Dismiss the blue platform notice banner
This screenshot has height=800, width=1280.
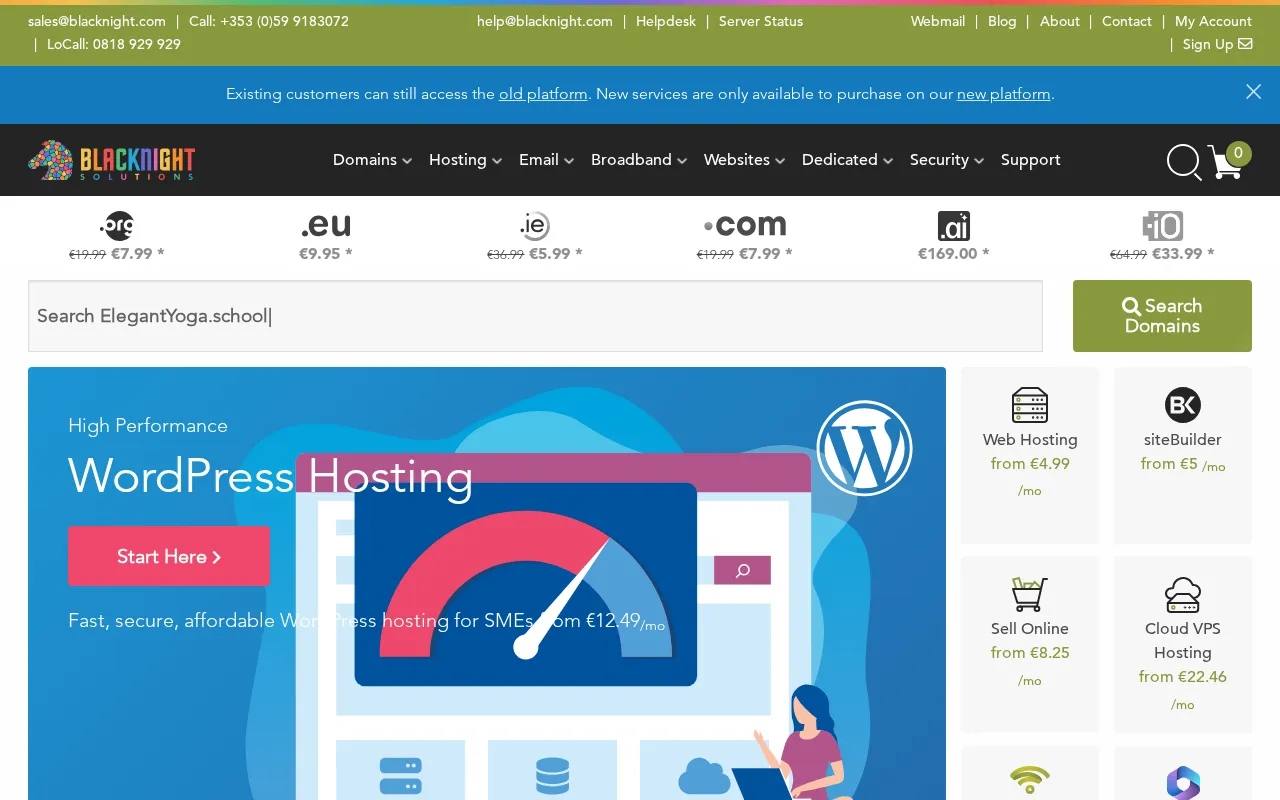[x=1253, y=92]
